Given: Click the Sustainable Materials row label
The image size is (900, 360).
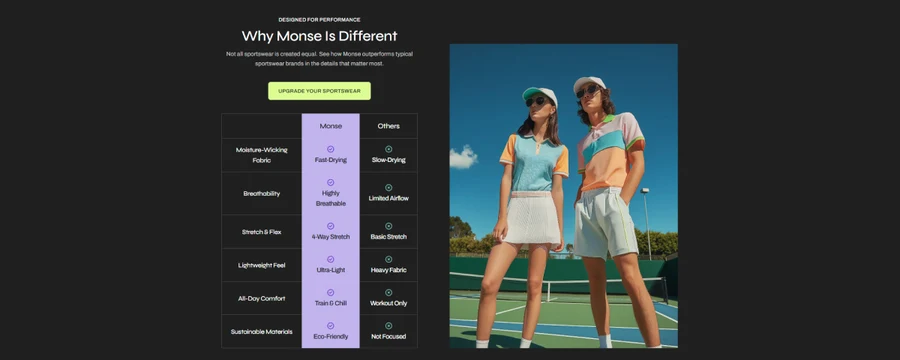Looking at the screenshot, I should (262, 332).
